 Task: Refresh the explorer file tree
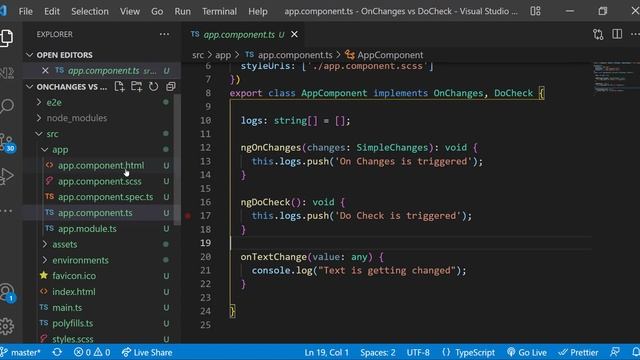[x=153, y=87]
